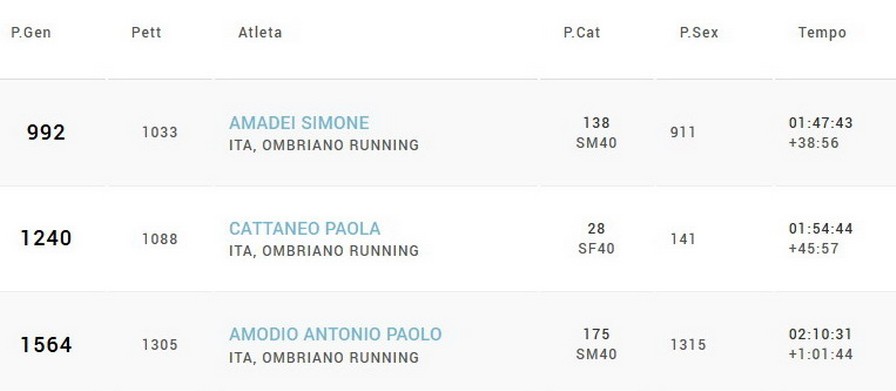Sort by the Tempo column header
Viewport: 896px width, 391px height.
pyautogui.click(x=822, y=33)
